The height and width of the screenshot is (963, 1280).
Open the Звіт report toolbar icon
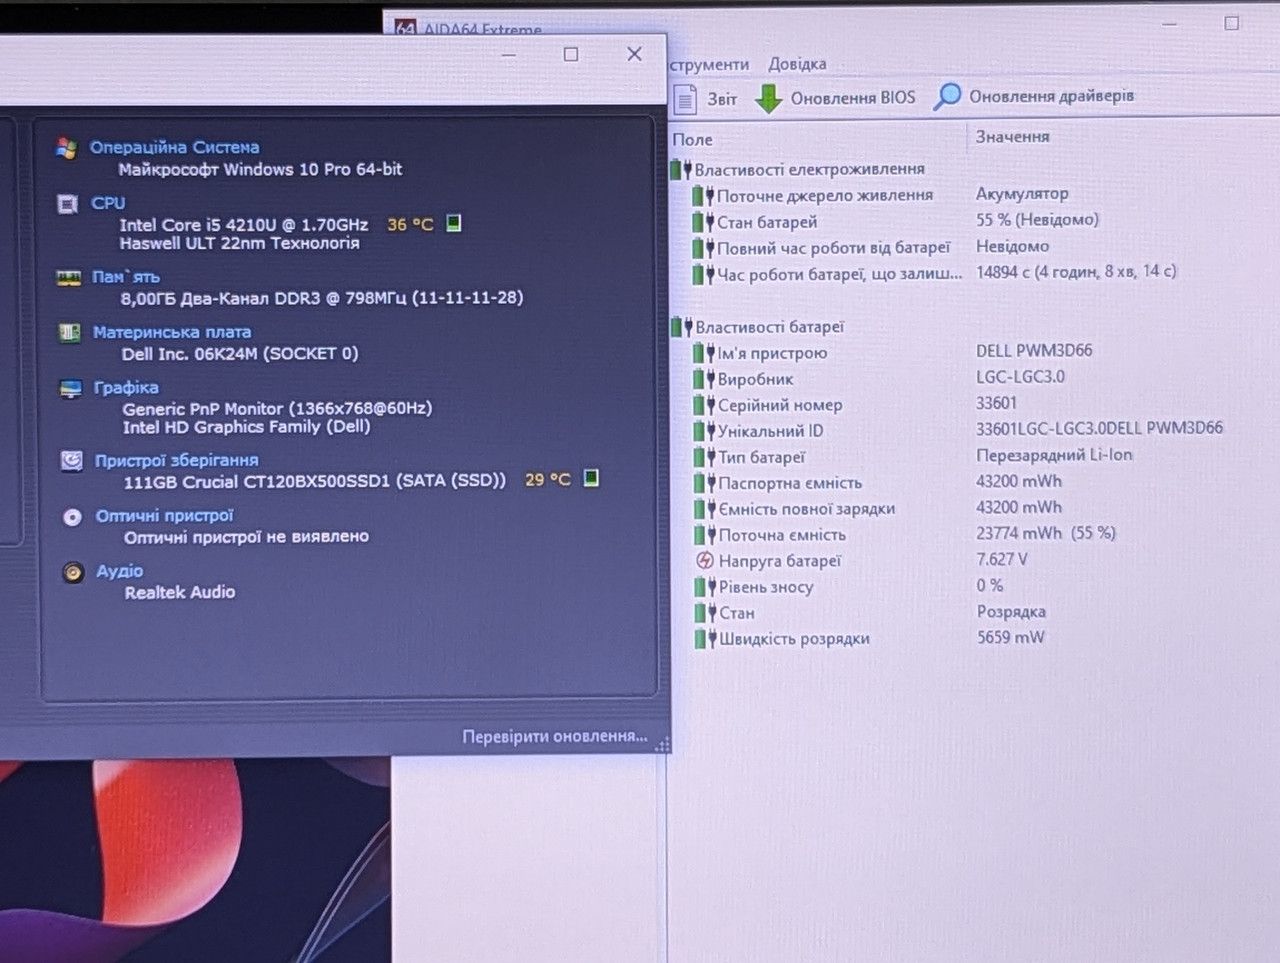[x=686, y=99]
